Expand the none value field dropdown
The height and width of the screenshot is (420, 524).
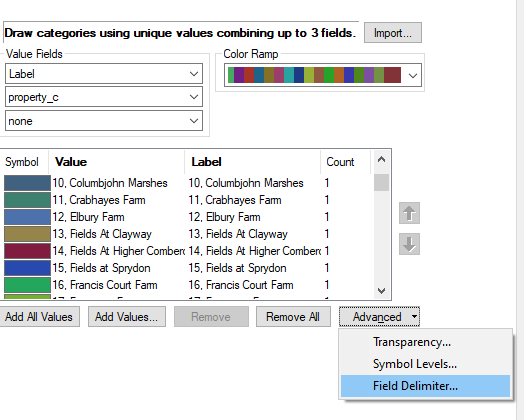[x=104, y=121]
